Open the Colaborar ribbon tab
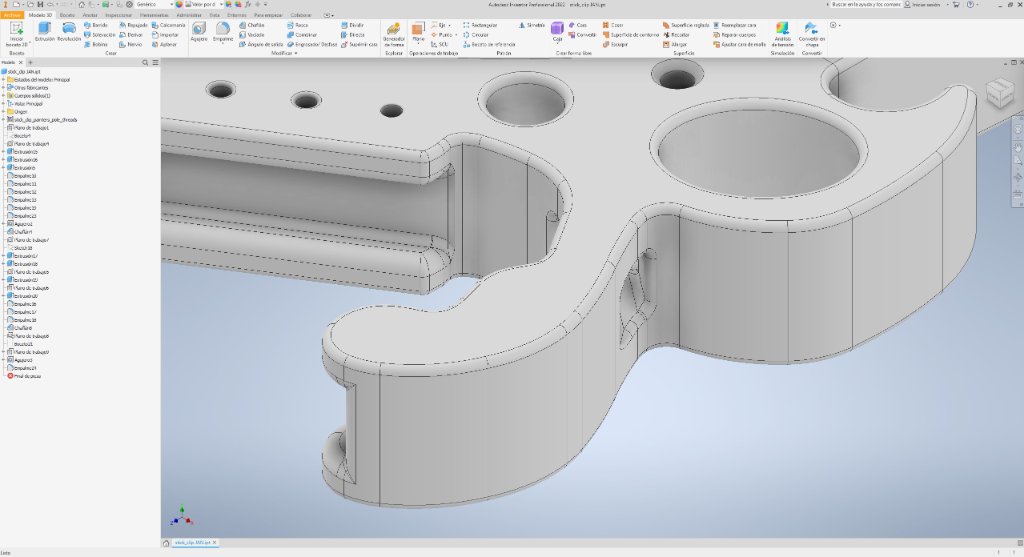The width and height of the screenshot is (1024, 557). 300,14
